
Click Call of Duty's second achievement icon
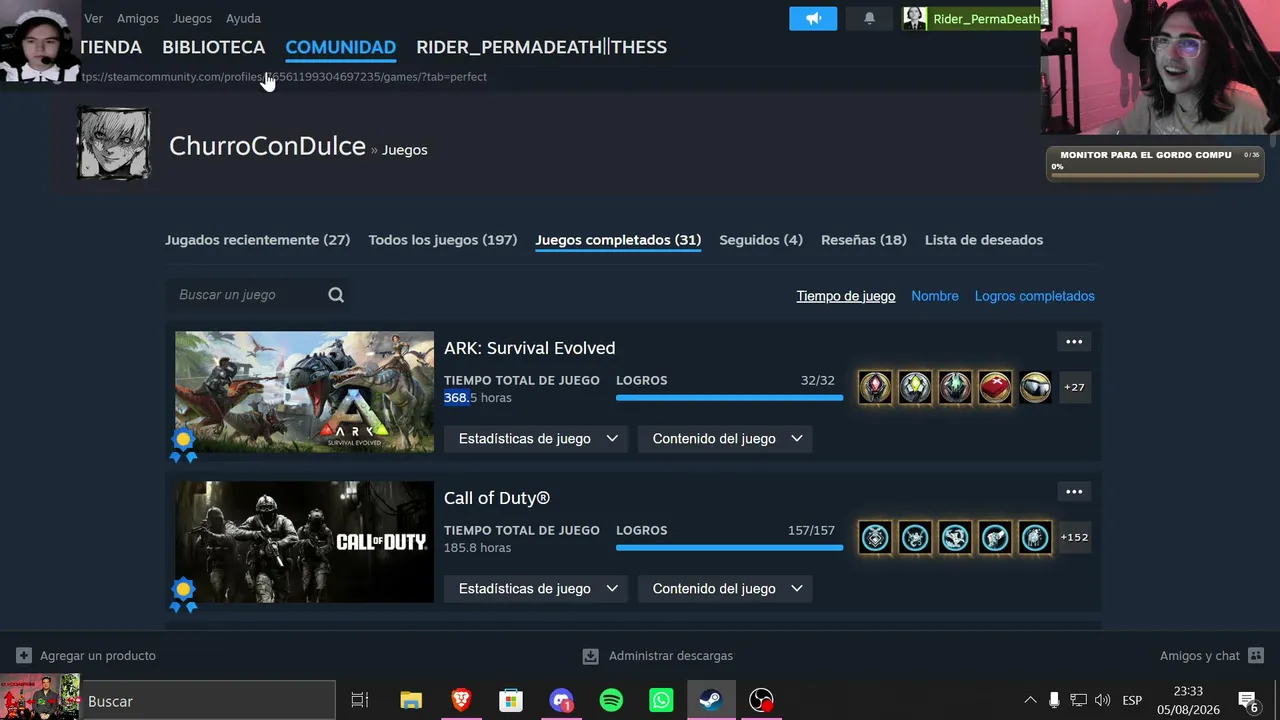pos(915,537)
